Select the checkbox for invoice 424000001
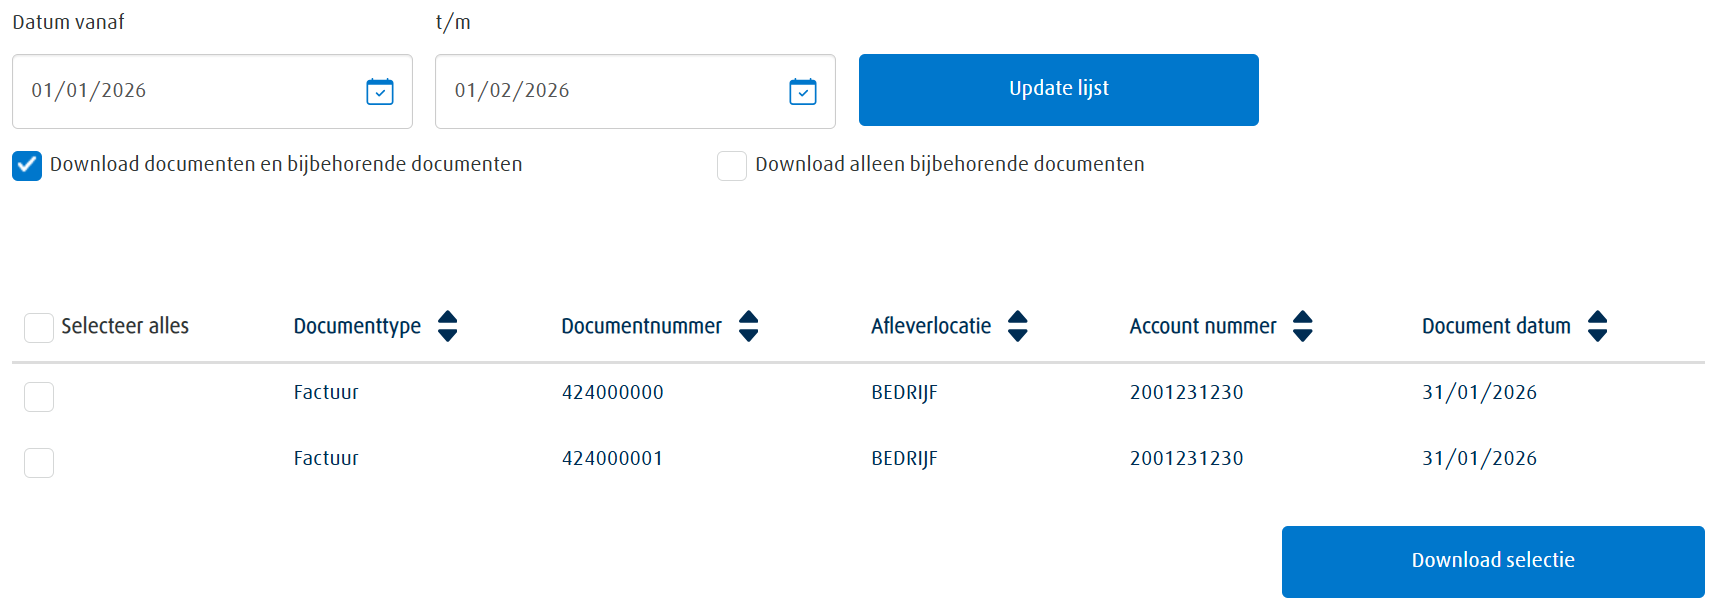This screenshot has height=606, width=1725. click(x=38, y=463)
